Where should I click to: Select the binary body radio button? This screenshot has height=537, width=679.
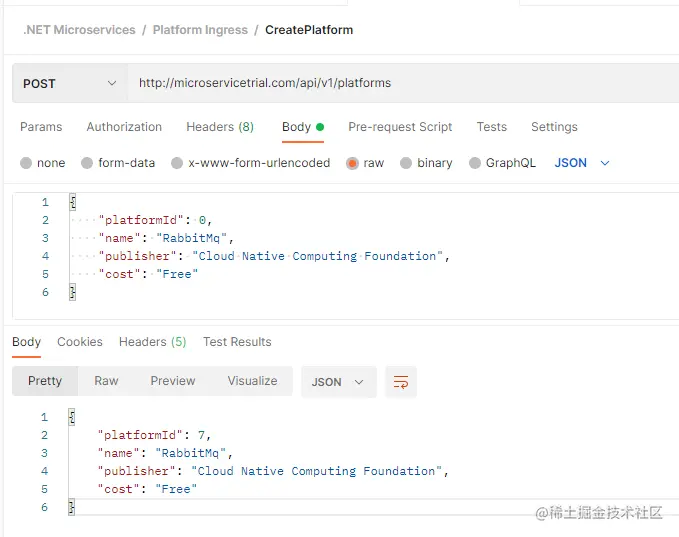click(x=406, y=163)
